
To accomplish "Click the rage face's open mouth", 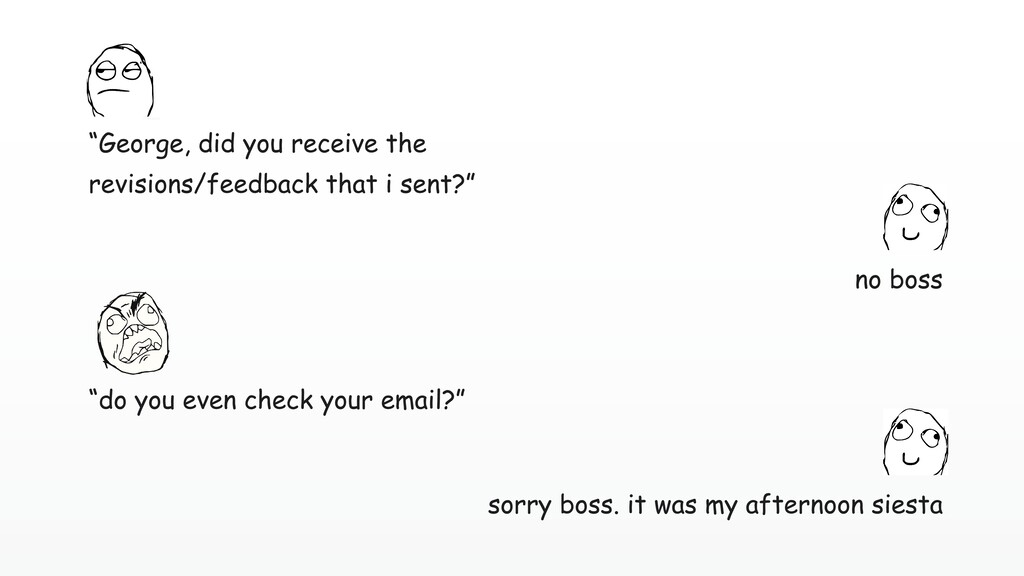I will (x=142, y=345).
